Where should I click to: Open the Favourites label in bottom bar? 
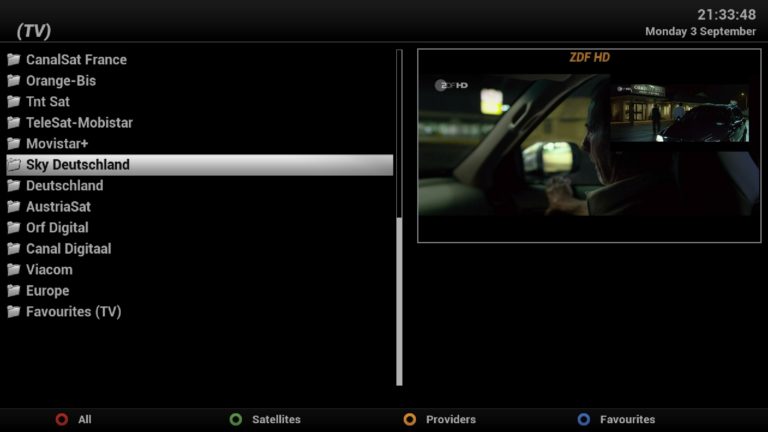pos(627,420)
